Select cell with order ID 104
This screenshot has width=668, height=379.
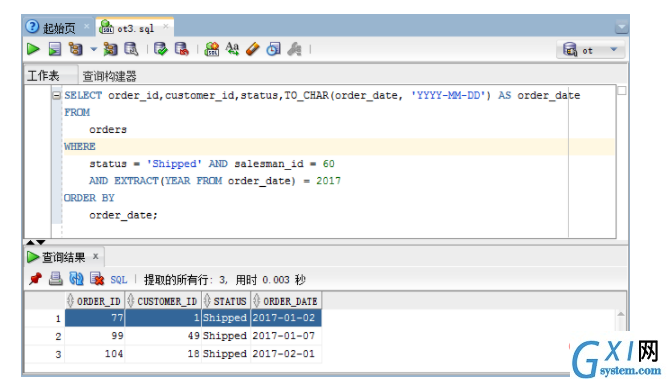[x=95, y=354]
